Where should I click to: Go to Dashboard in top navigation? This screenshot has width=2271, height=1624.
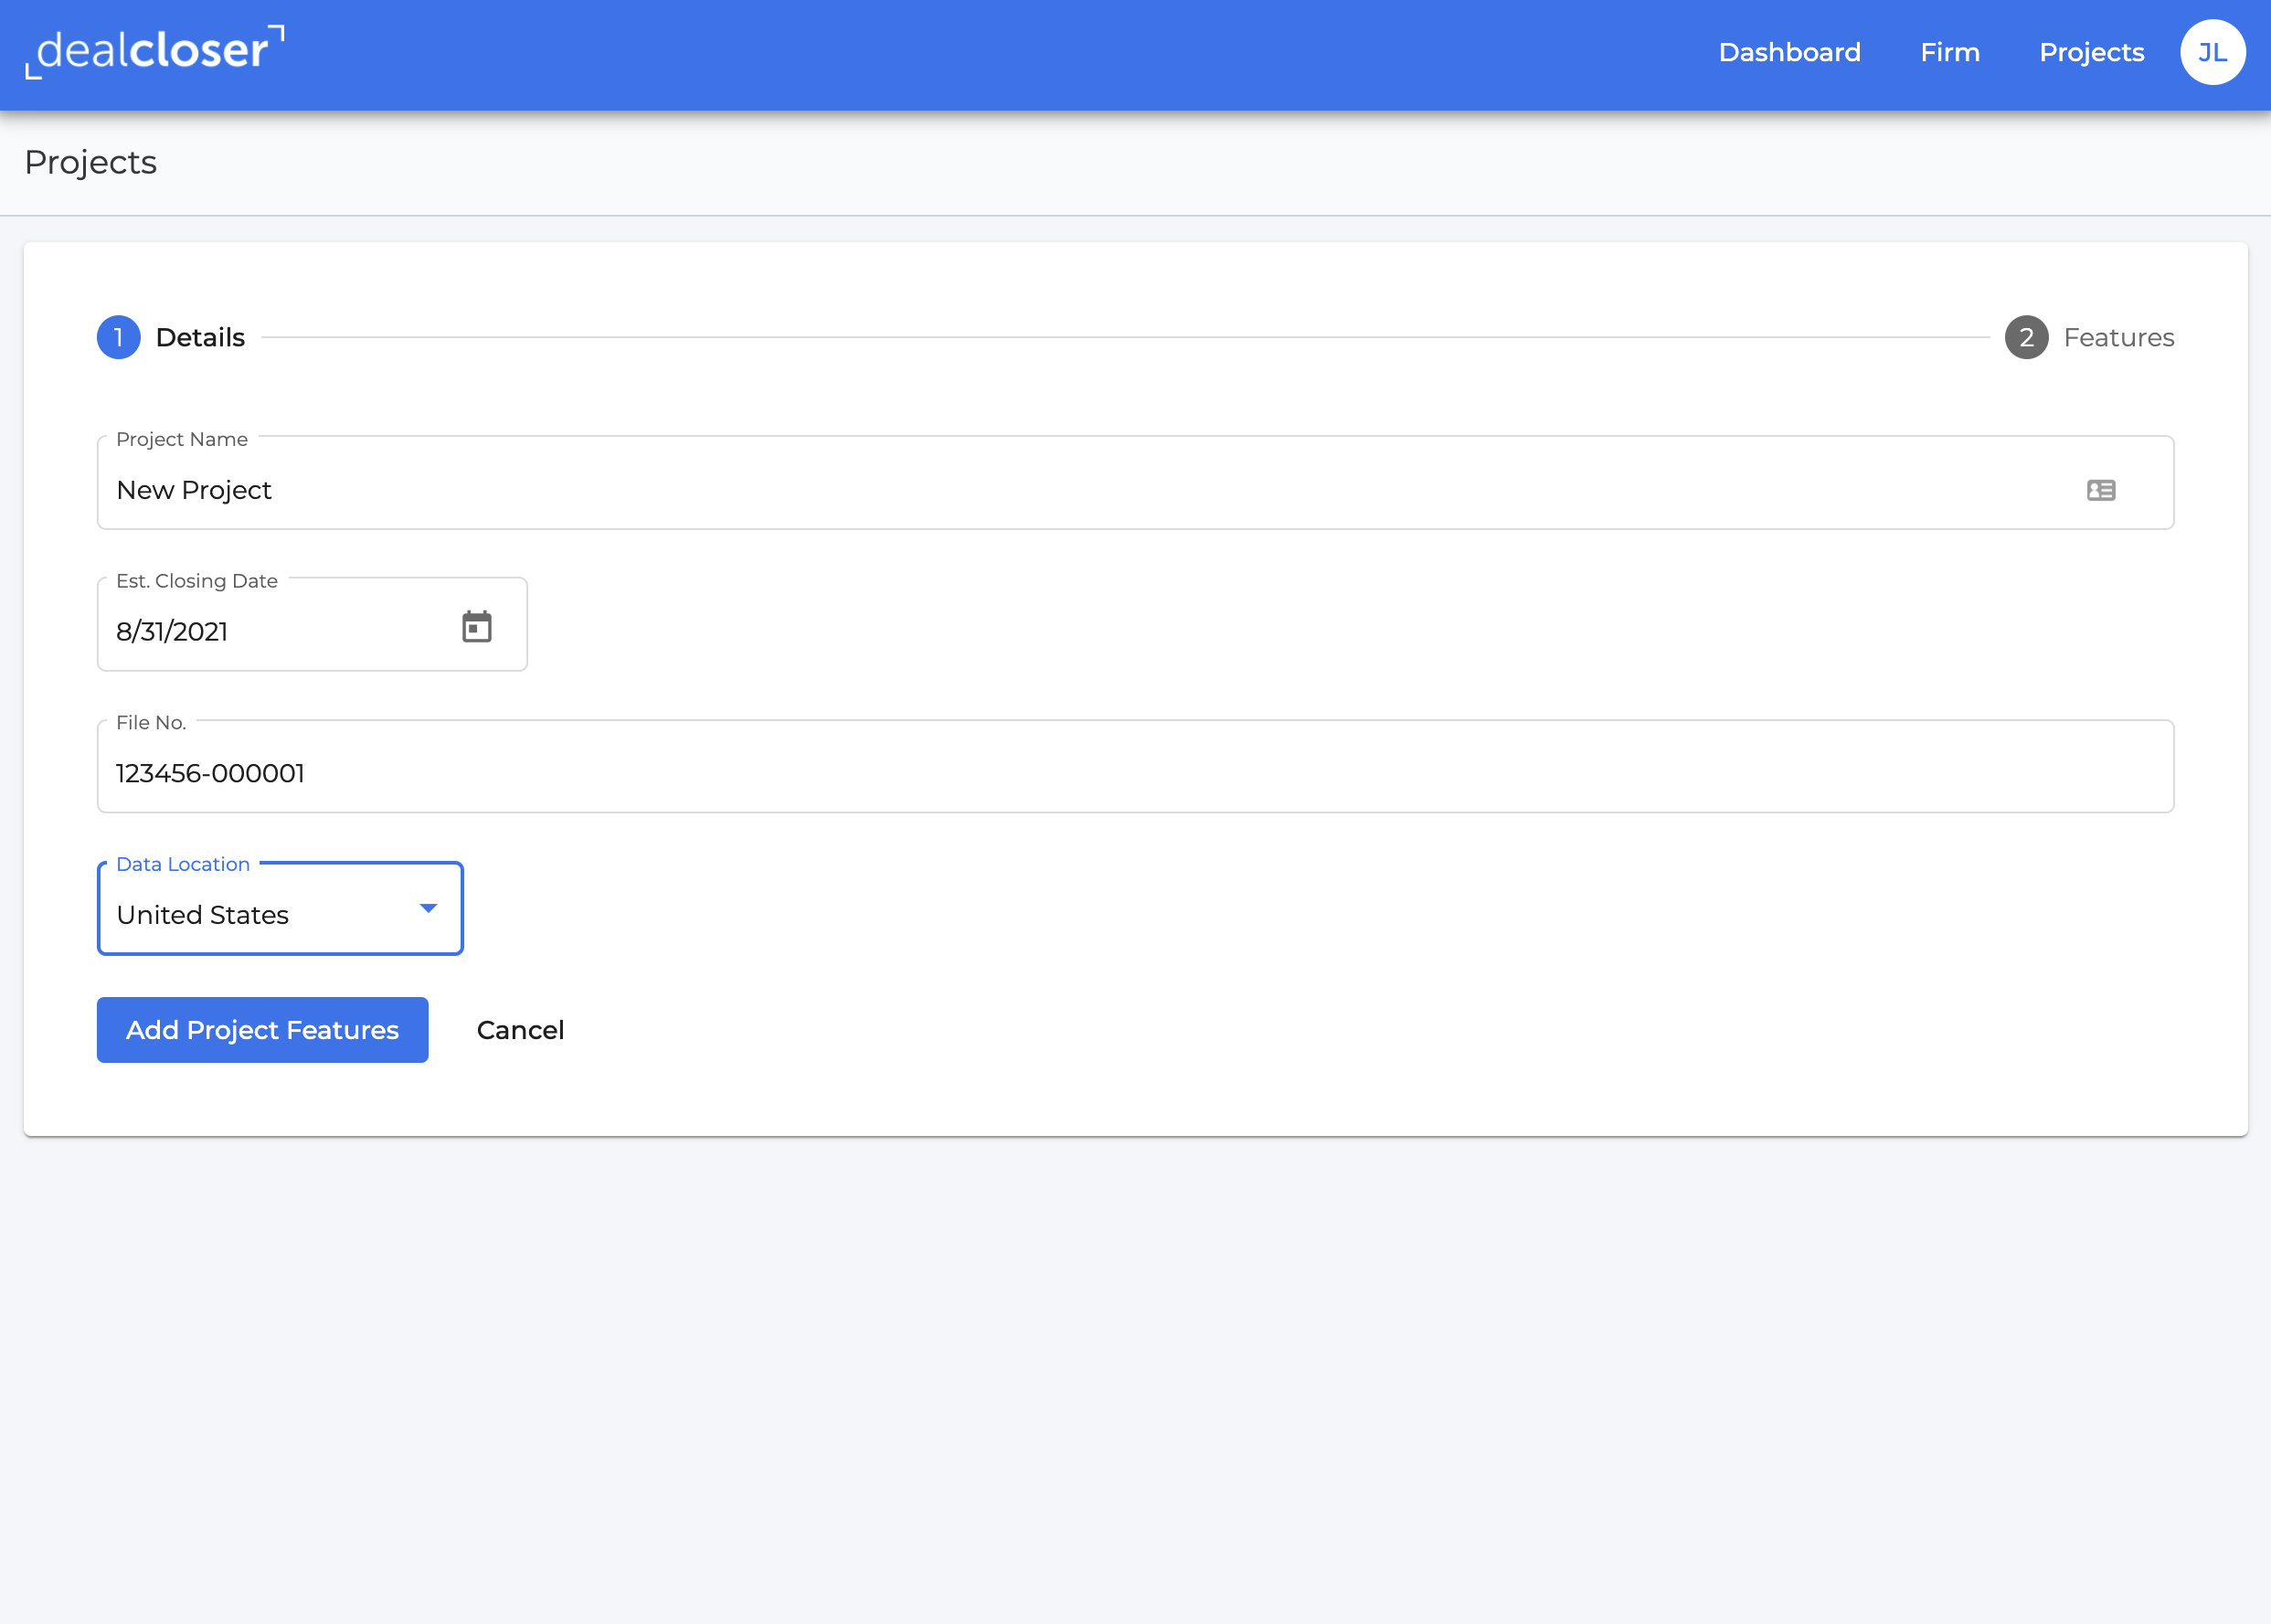(1789, 52)
